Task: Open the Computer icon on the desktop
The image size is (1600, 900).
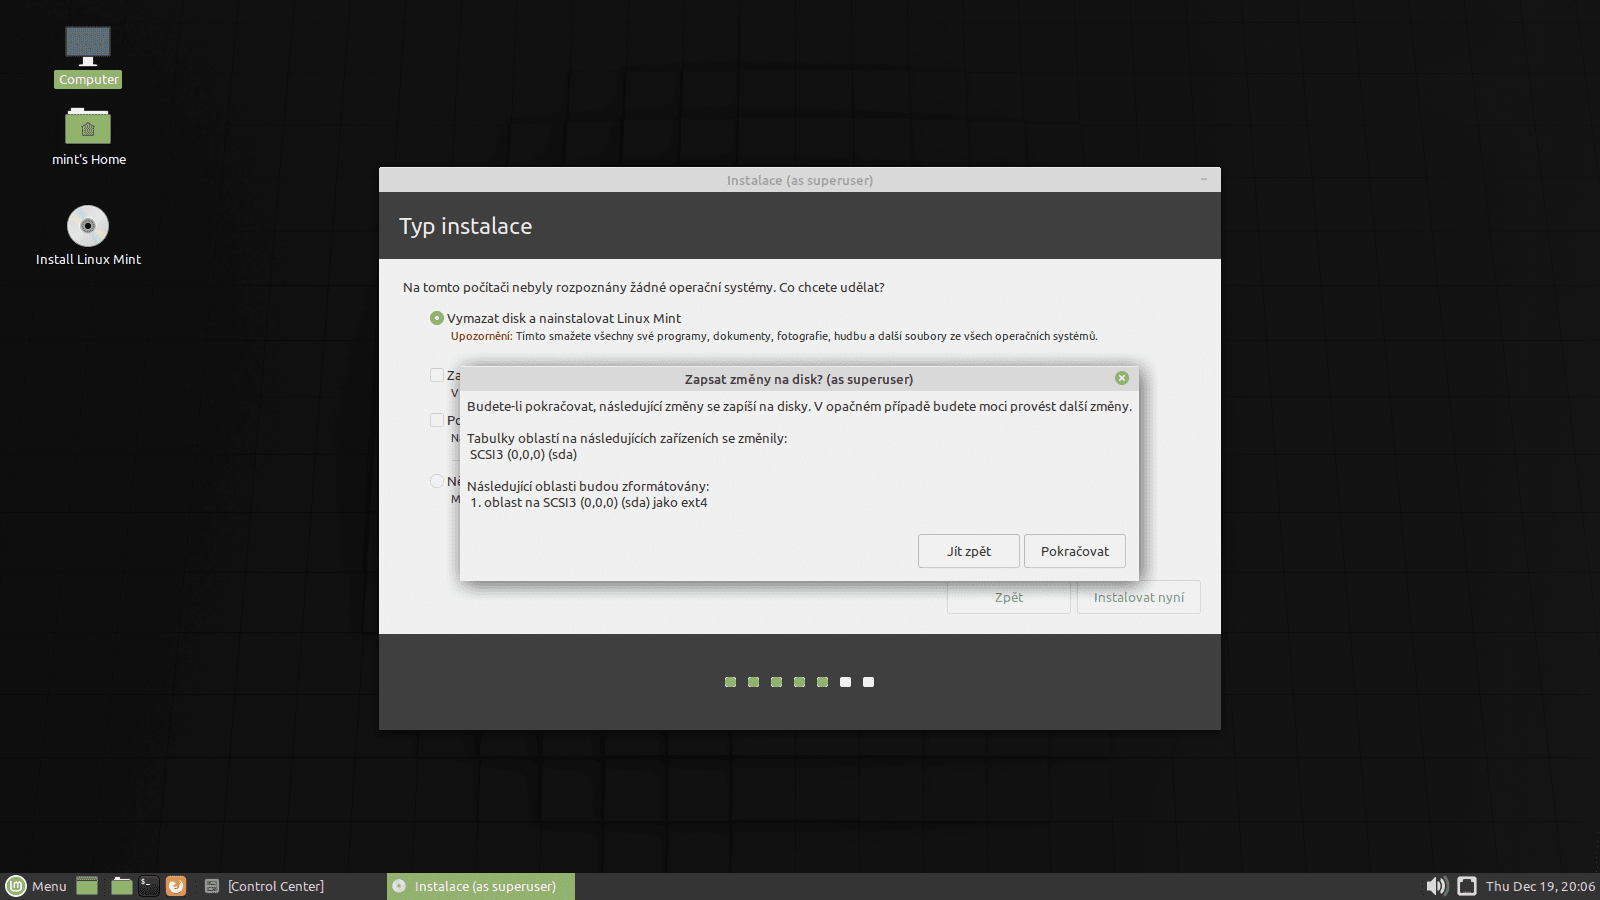Action: point(87,45)
